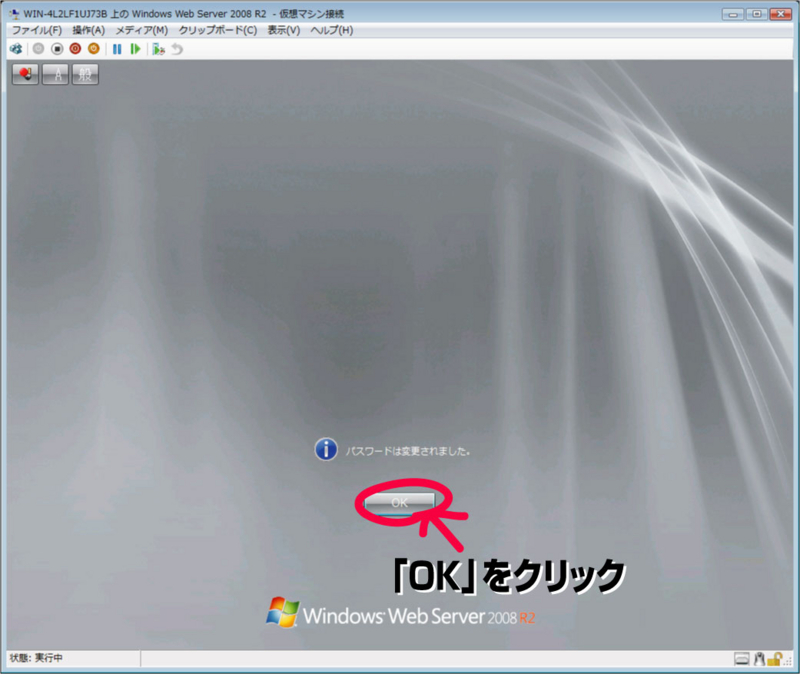Take a snapshot of the virtual machine
This screenshot has height=674, width=800.
coord(158,48)
